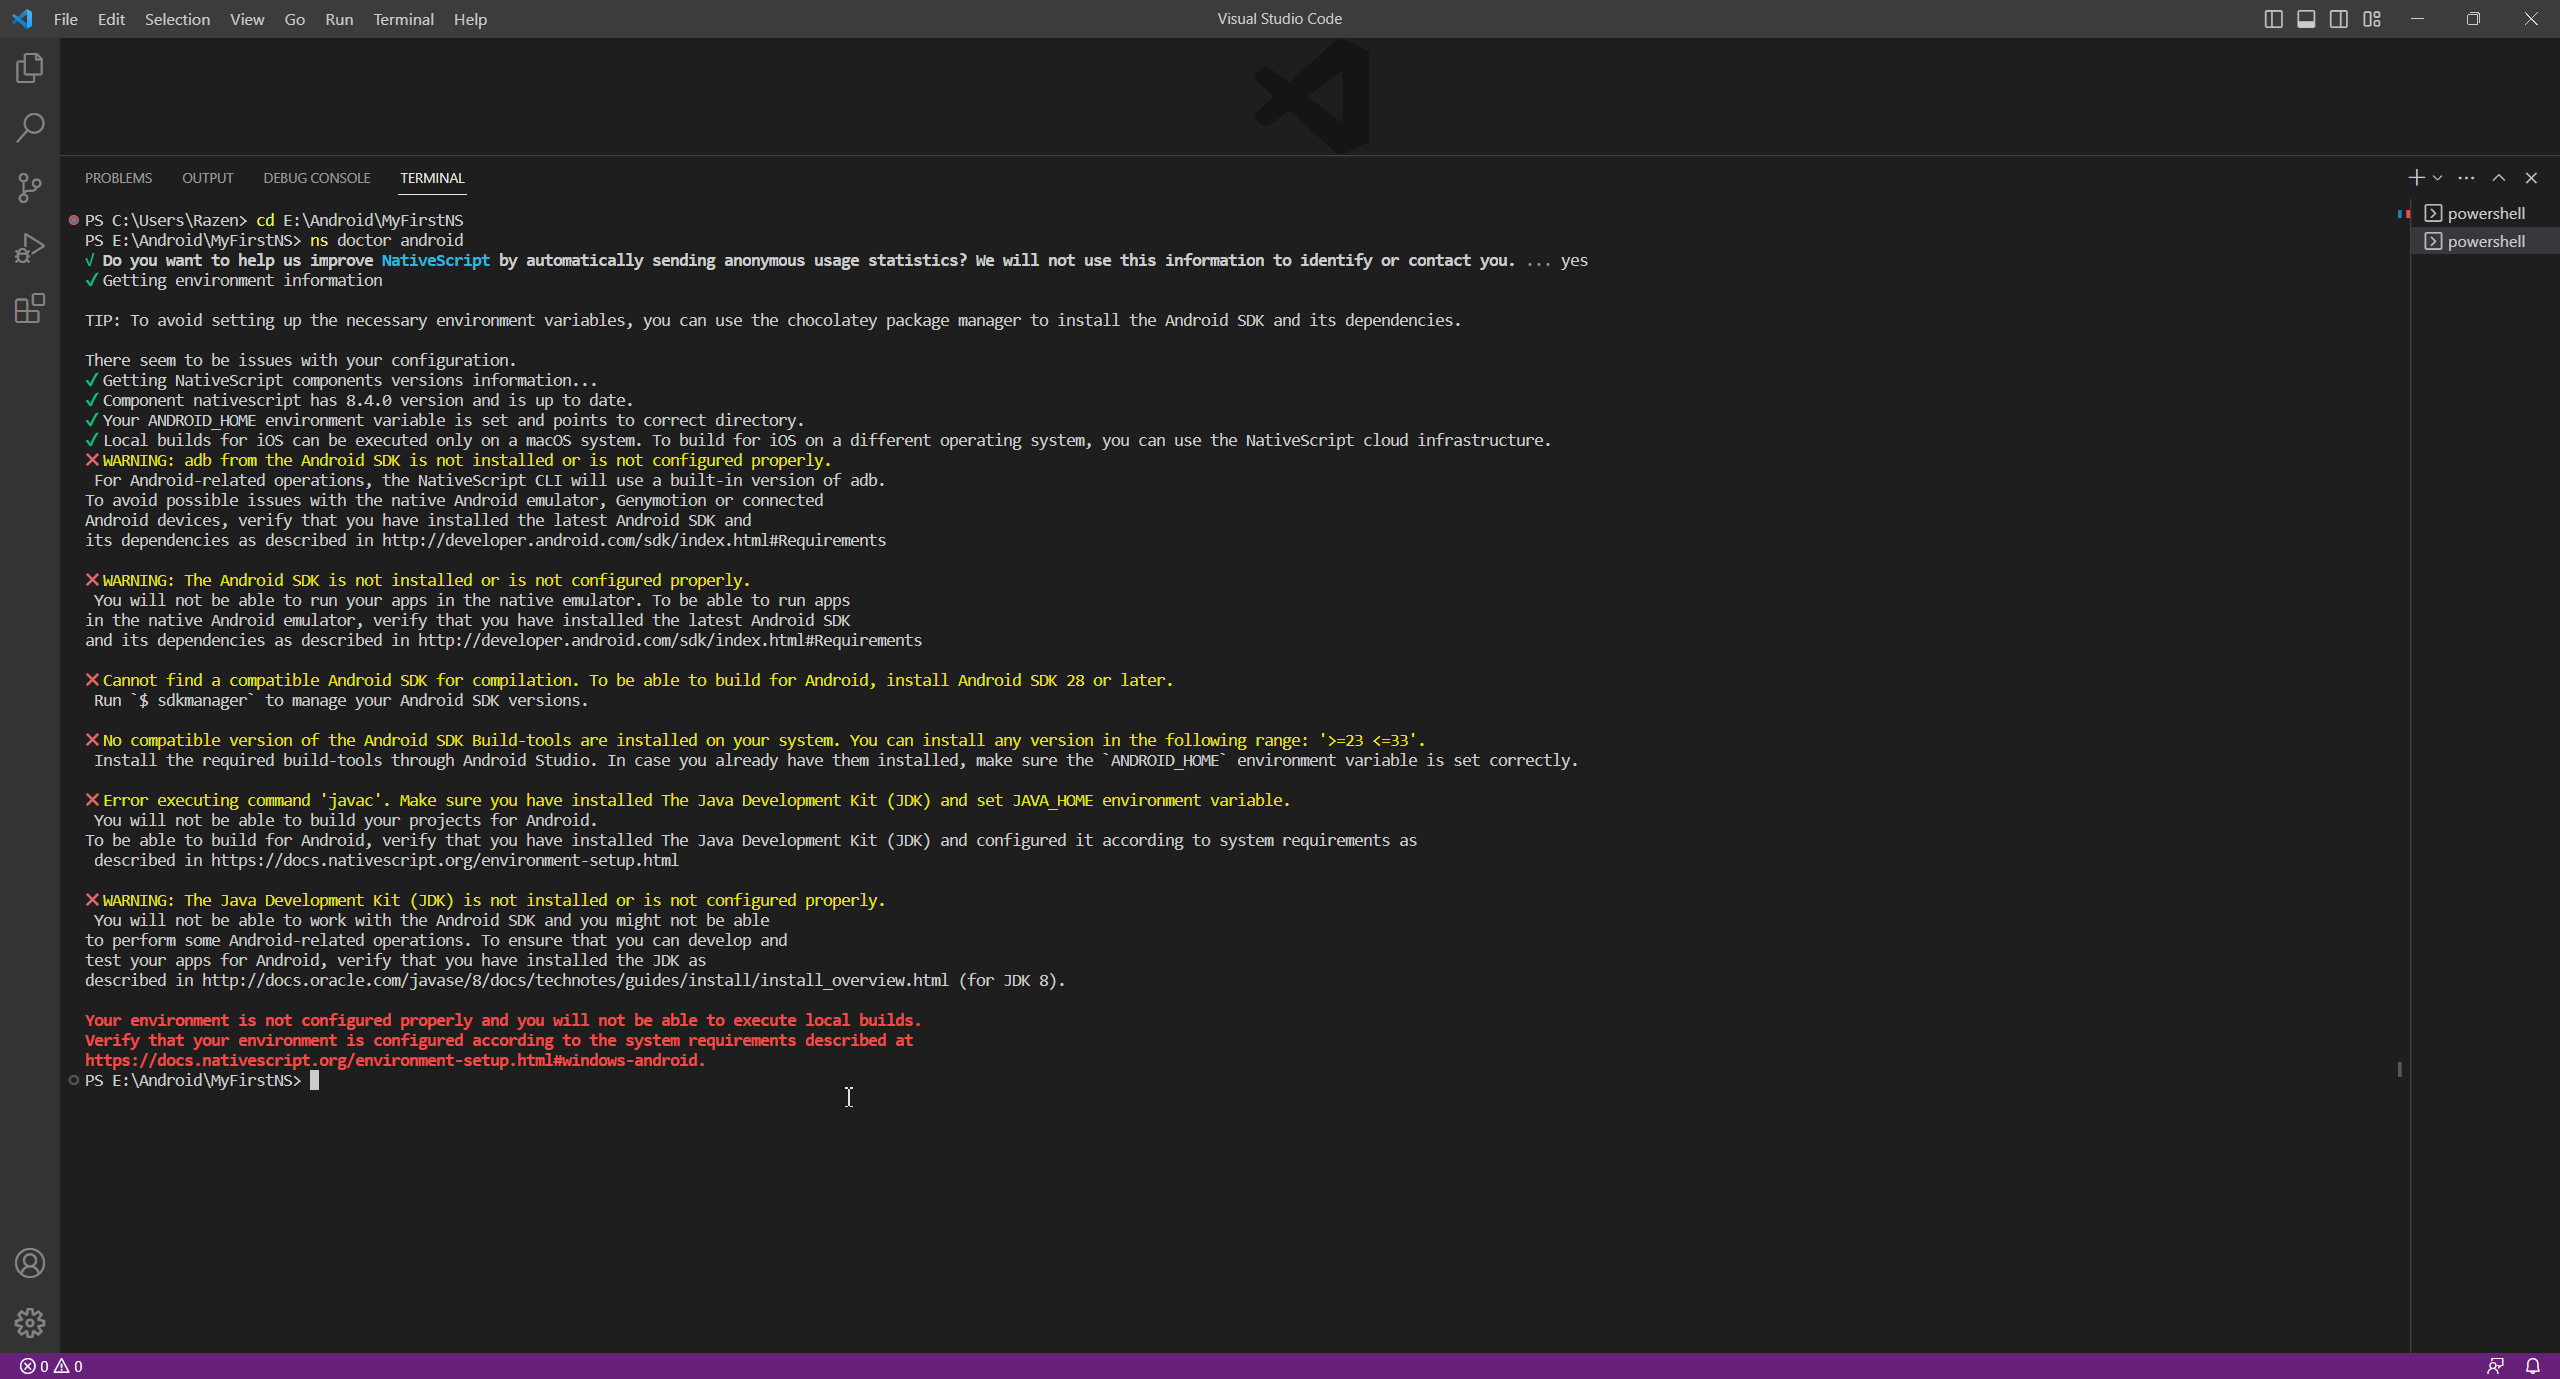Screen dimensions: 2560x1379
Task: Select the first powershell terminal instance
Action: 2485,213
